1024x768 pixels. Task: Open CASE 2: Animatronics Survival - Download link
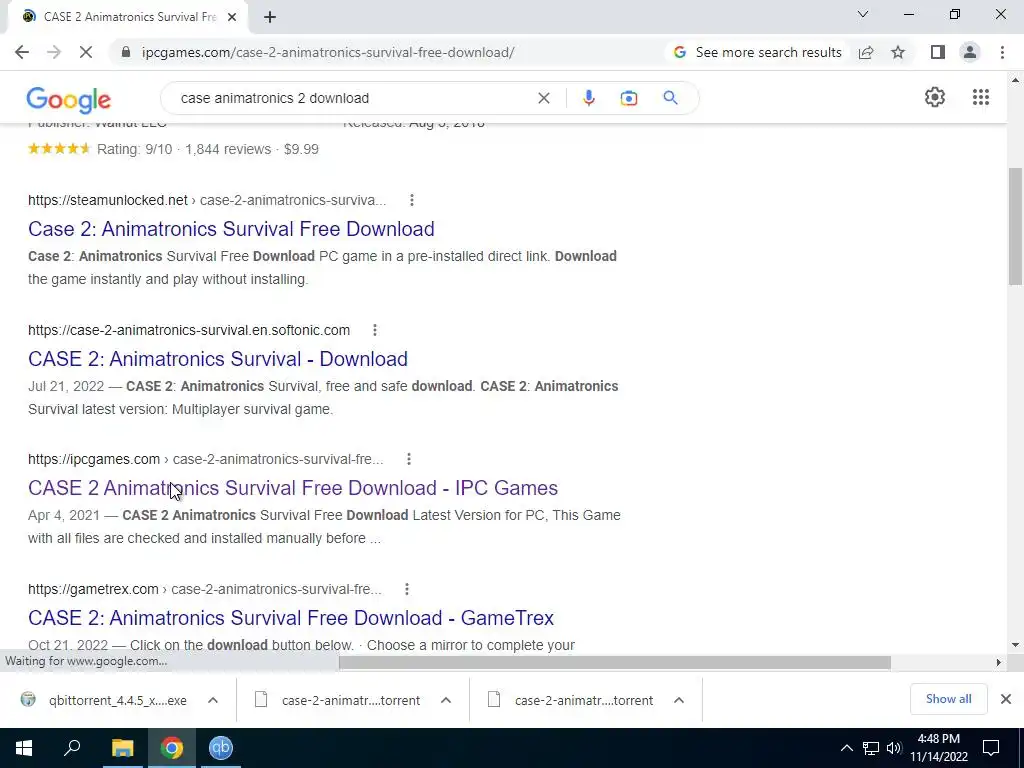(217, 359)
